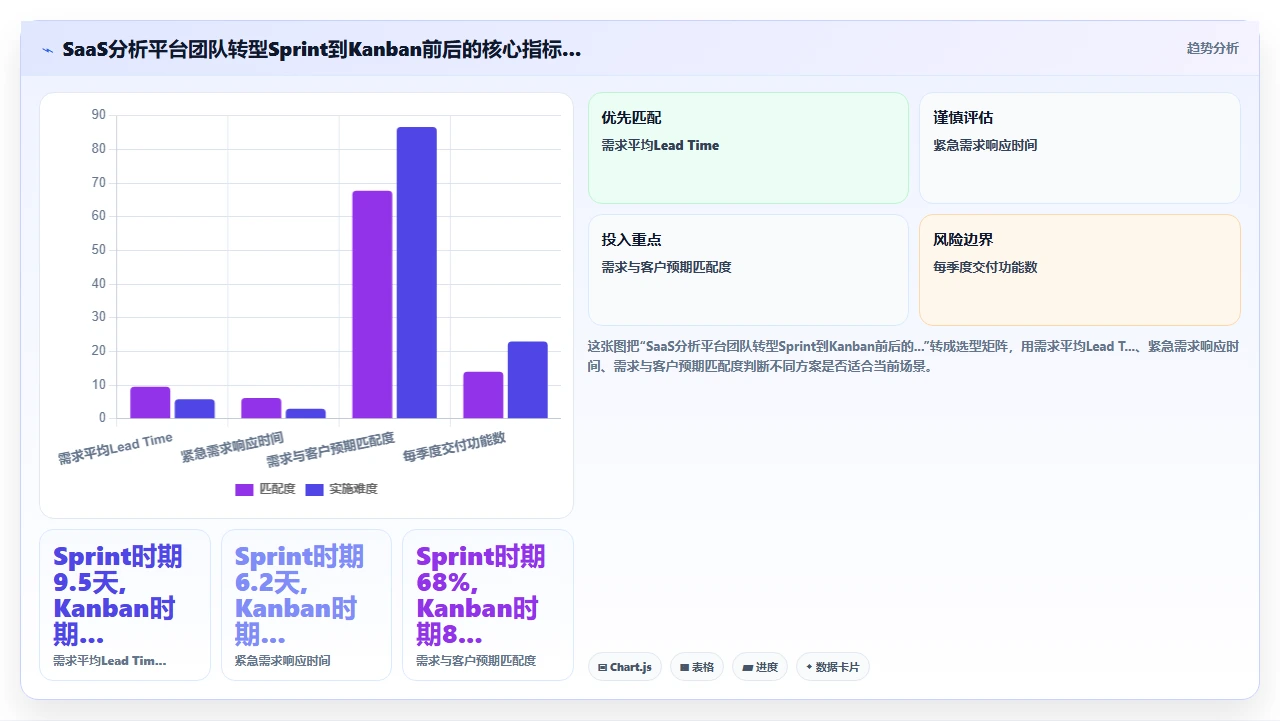Viewport: 1280px width, 721px height.
Task: Click the icon inside the 表格 chip
Action: pos(685,667)
